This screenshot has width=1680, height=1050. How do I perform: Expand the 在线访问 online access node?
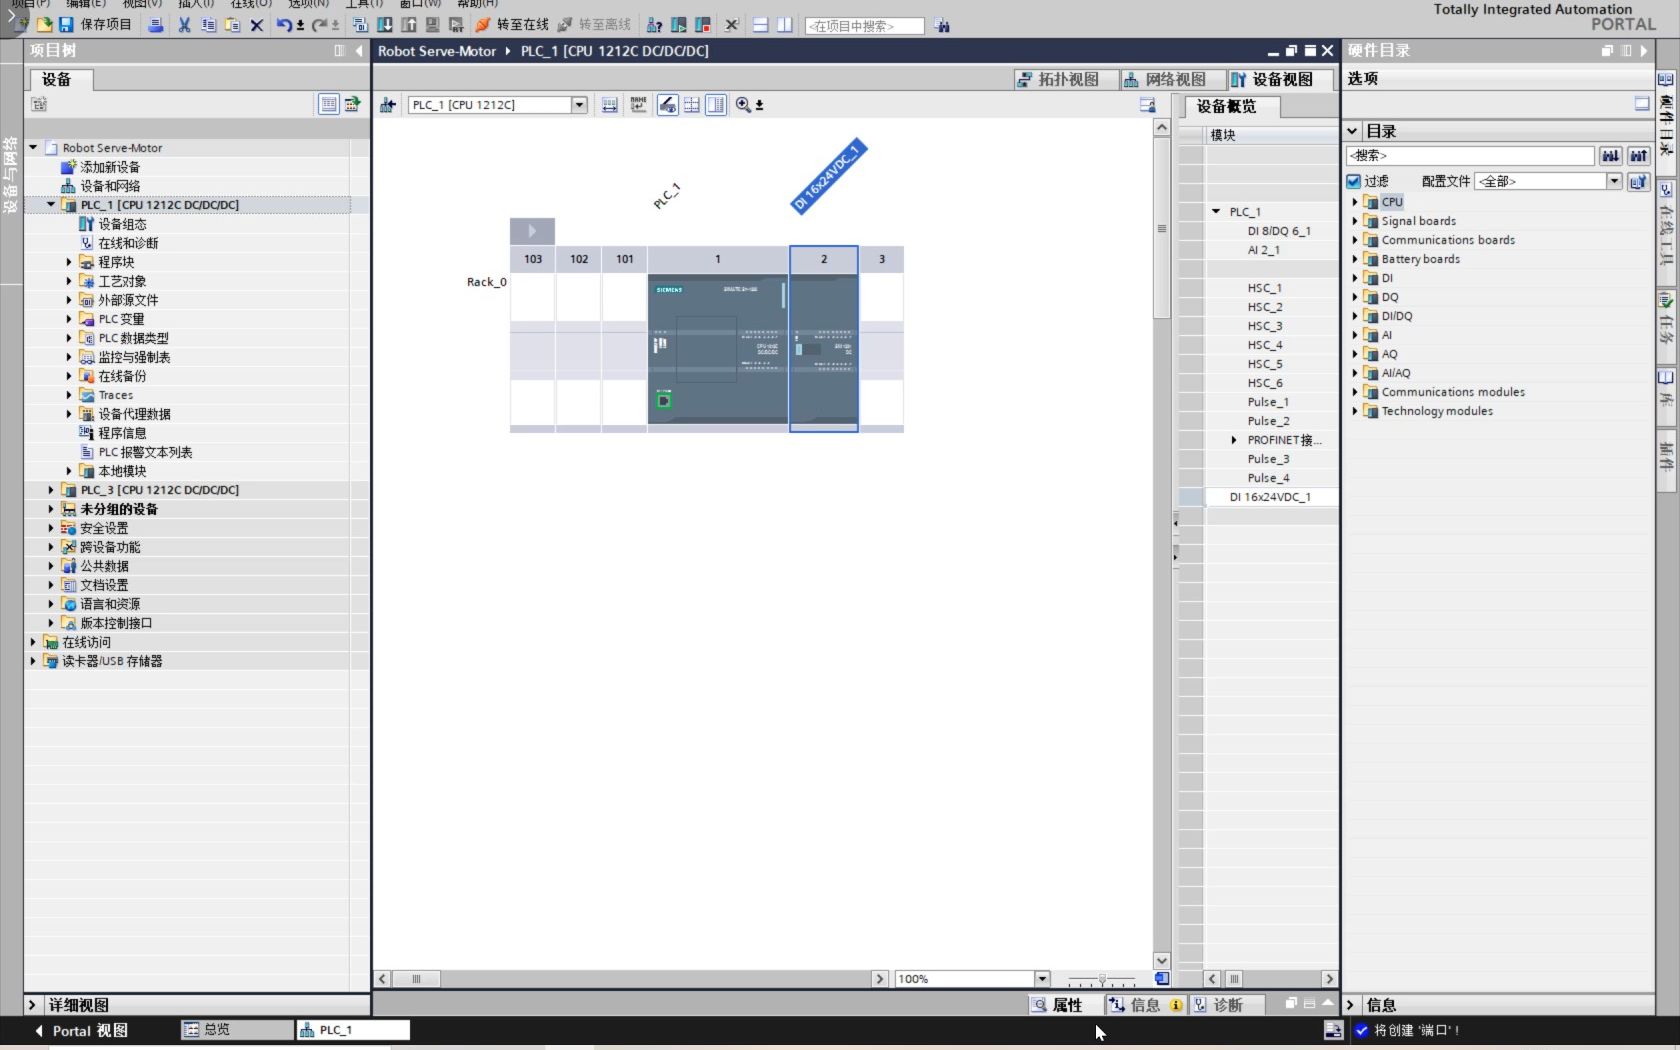[33, 642]
